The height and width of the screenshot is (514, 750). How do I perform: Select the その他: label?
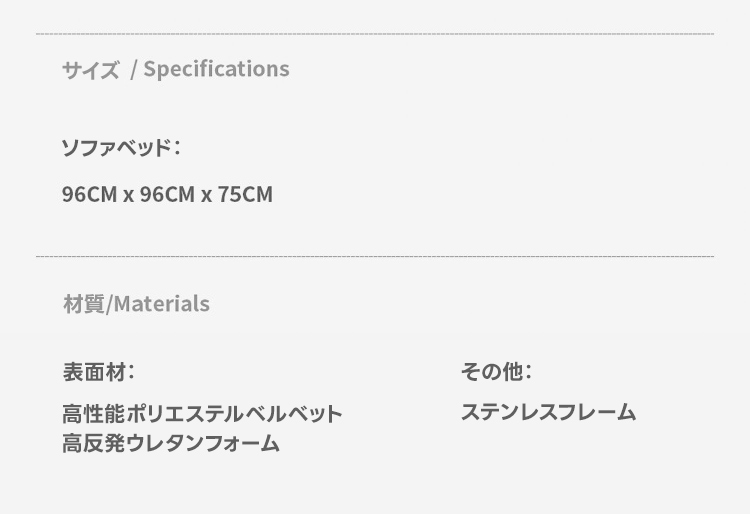coord(495,372)
